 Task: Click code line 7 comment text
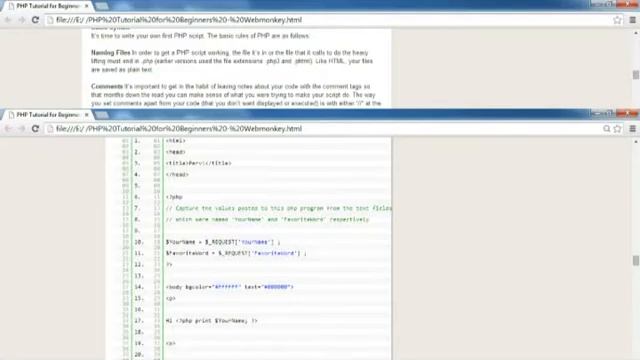278,208
